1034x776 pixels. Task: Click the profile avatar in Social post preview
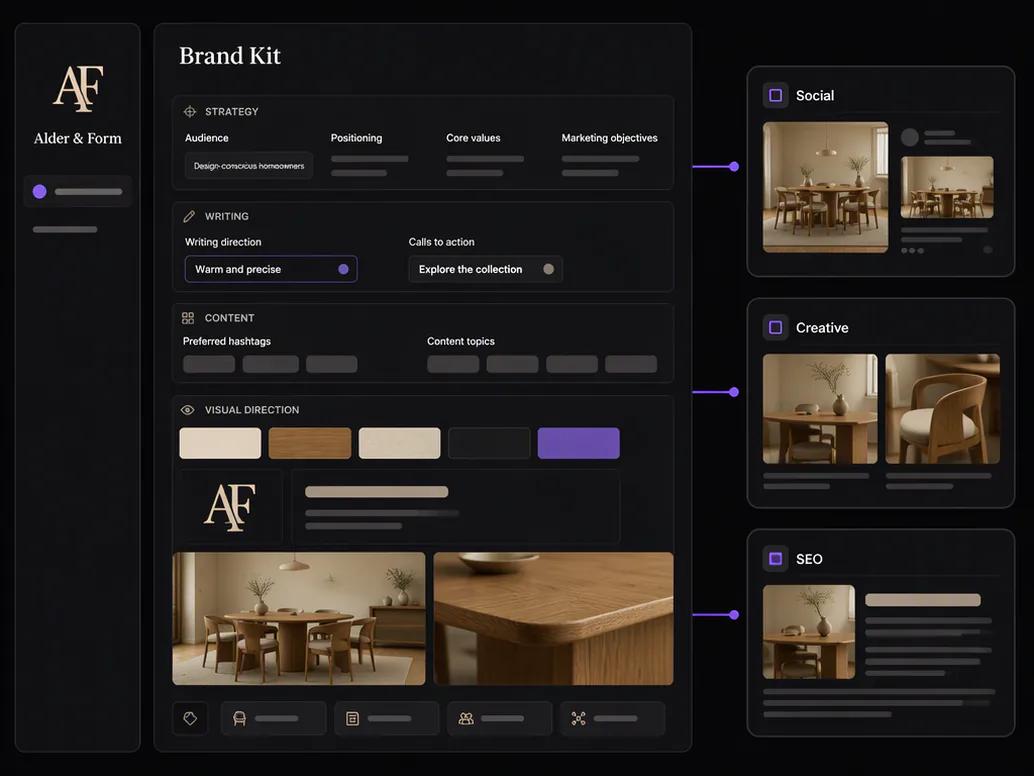point(910,137)
